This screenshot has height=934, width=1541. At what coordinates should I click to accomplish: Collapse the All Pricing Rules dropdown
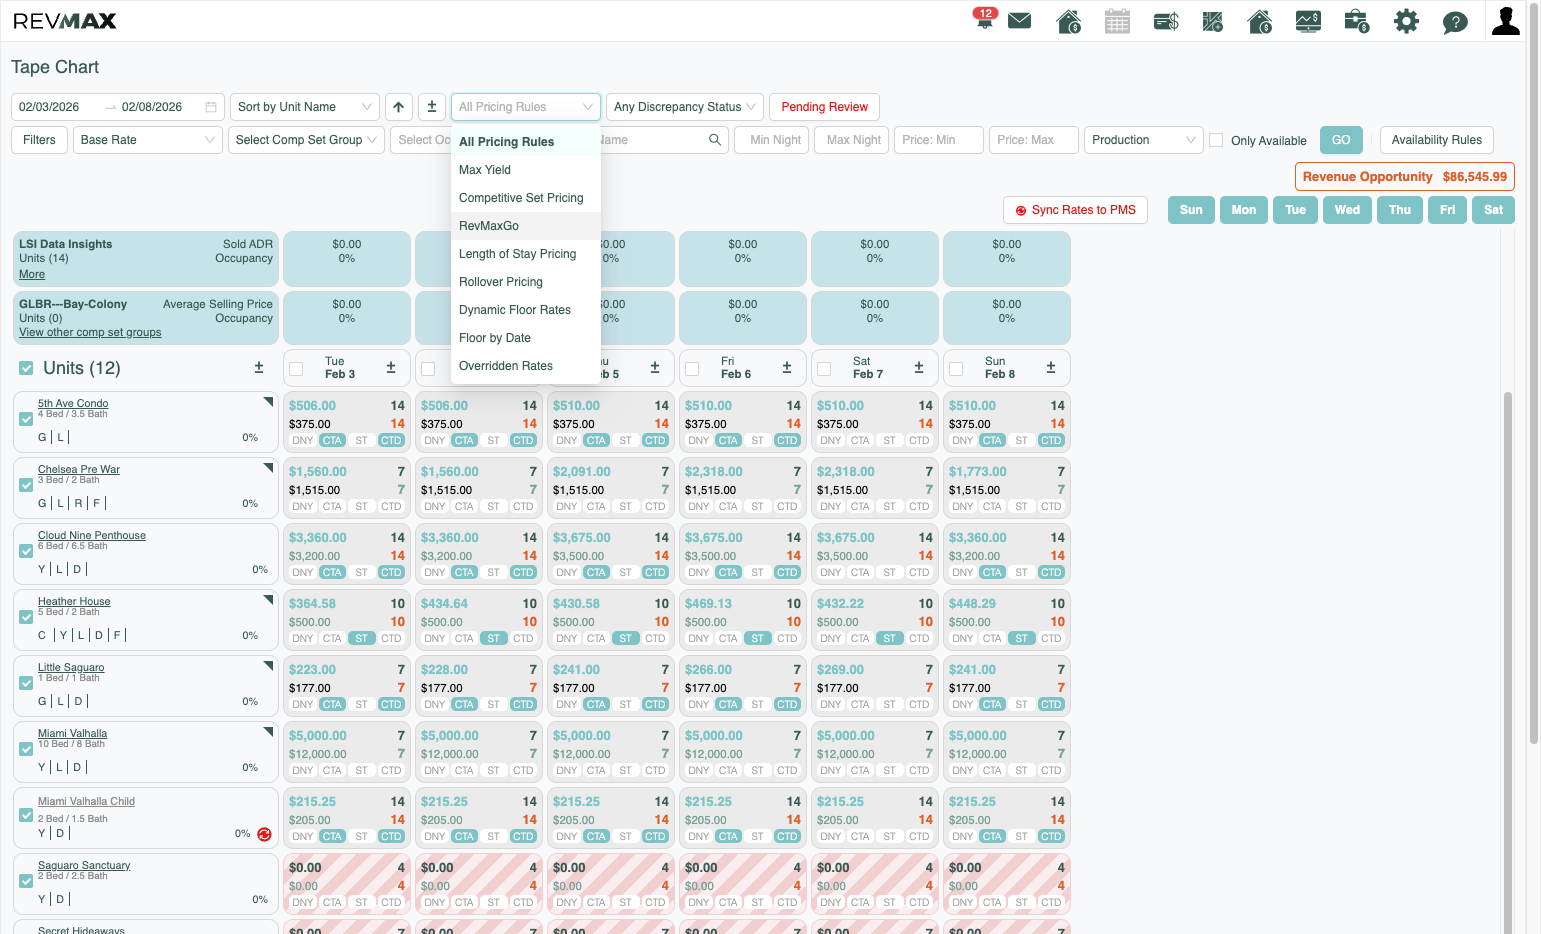pos(526,107)
